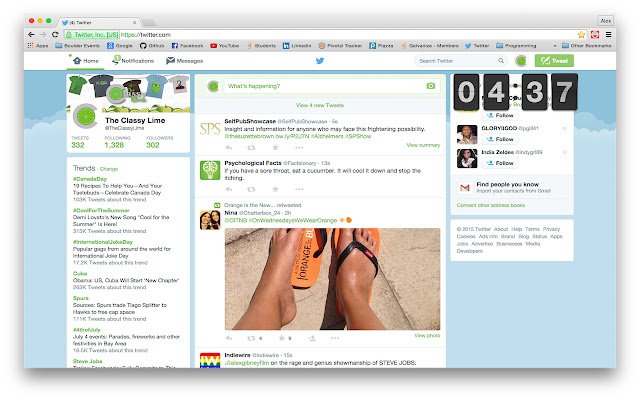Retweet the SelfPubShowcase tweet

click(251, 147)
